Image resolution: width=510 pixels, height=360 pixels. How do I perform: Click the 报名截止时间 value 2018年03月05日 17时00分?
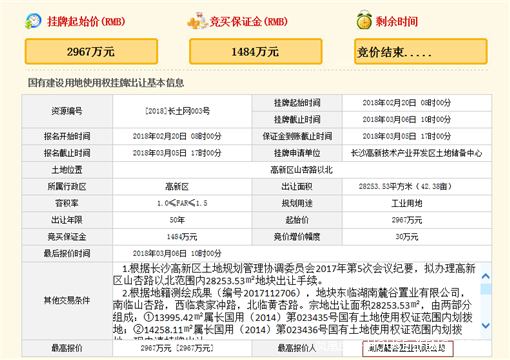click(177, 153)
